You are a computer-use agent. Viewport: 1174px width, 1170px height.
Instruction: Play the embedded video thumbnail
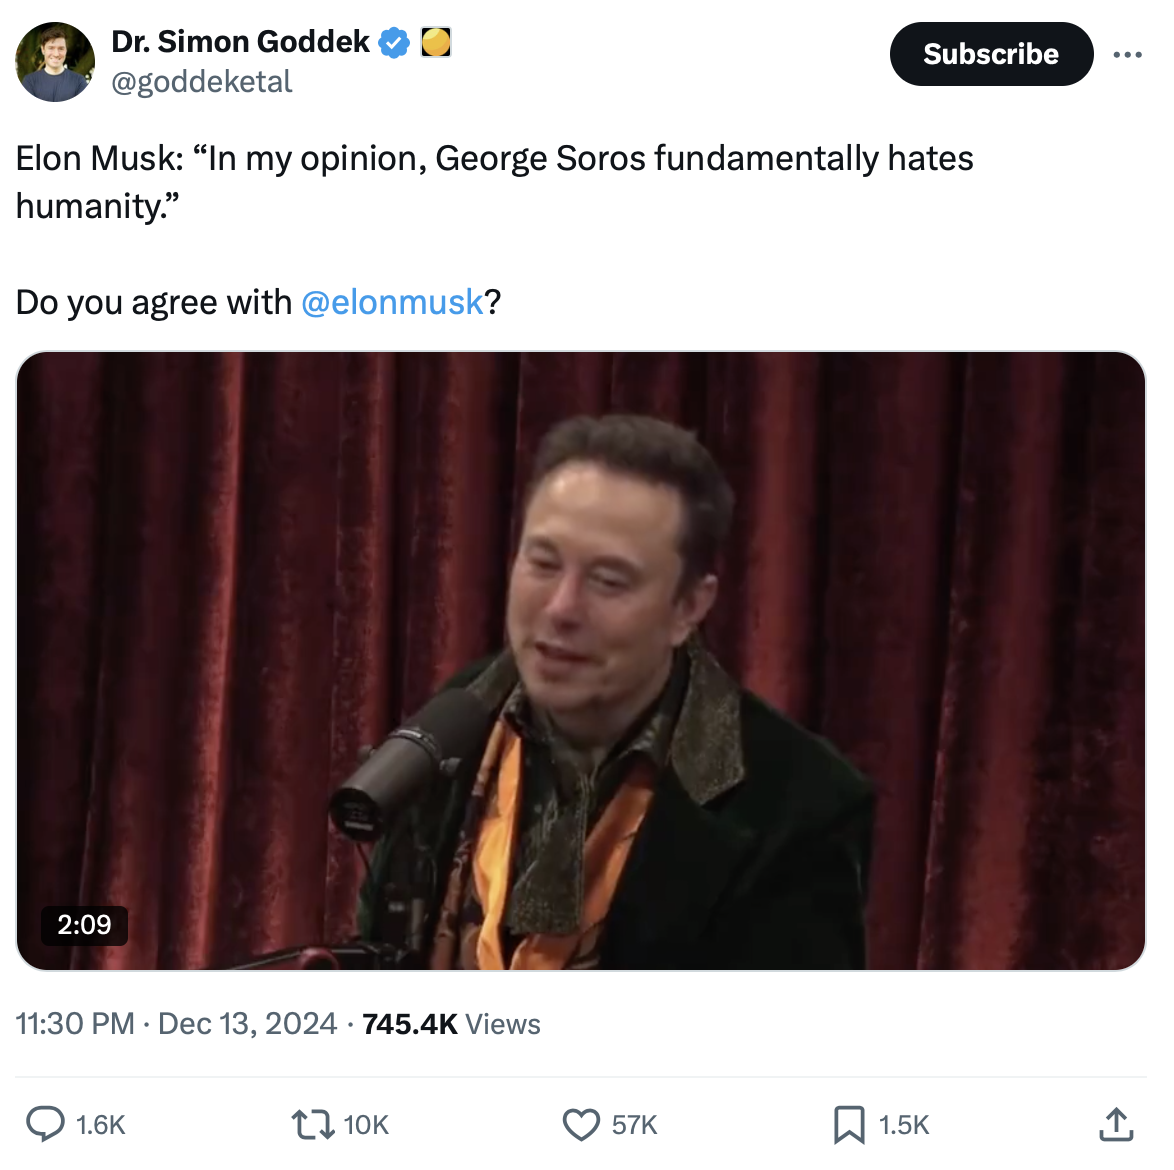(x=580, y=660)
